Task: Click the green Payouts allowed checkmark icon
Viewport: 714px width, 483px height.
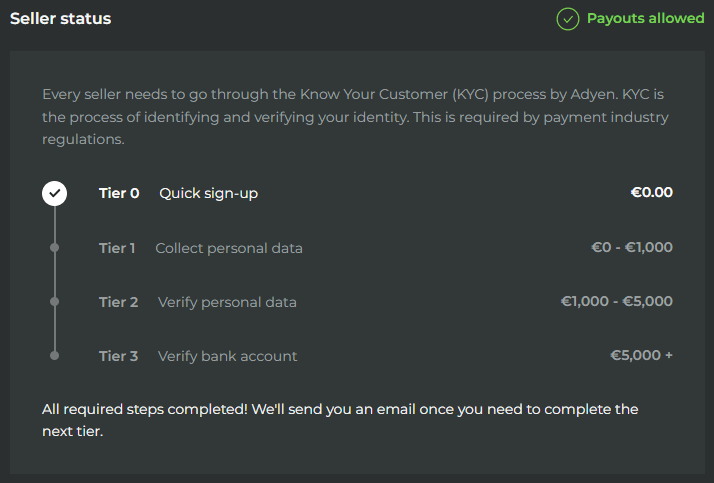Action: tap(568, 19)
